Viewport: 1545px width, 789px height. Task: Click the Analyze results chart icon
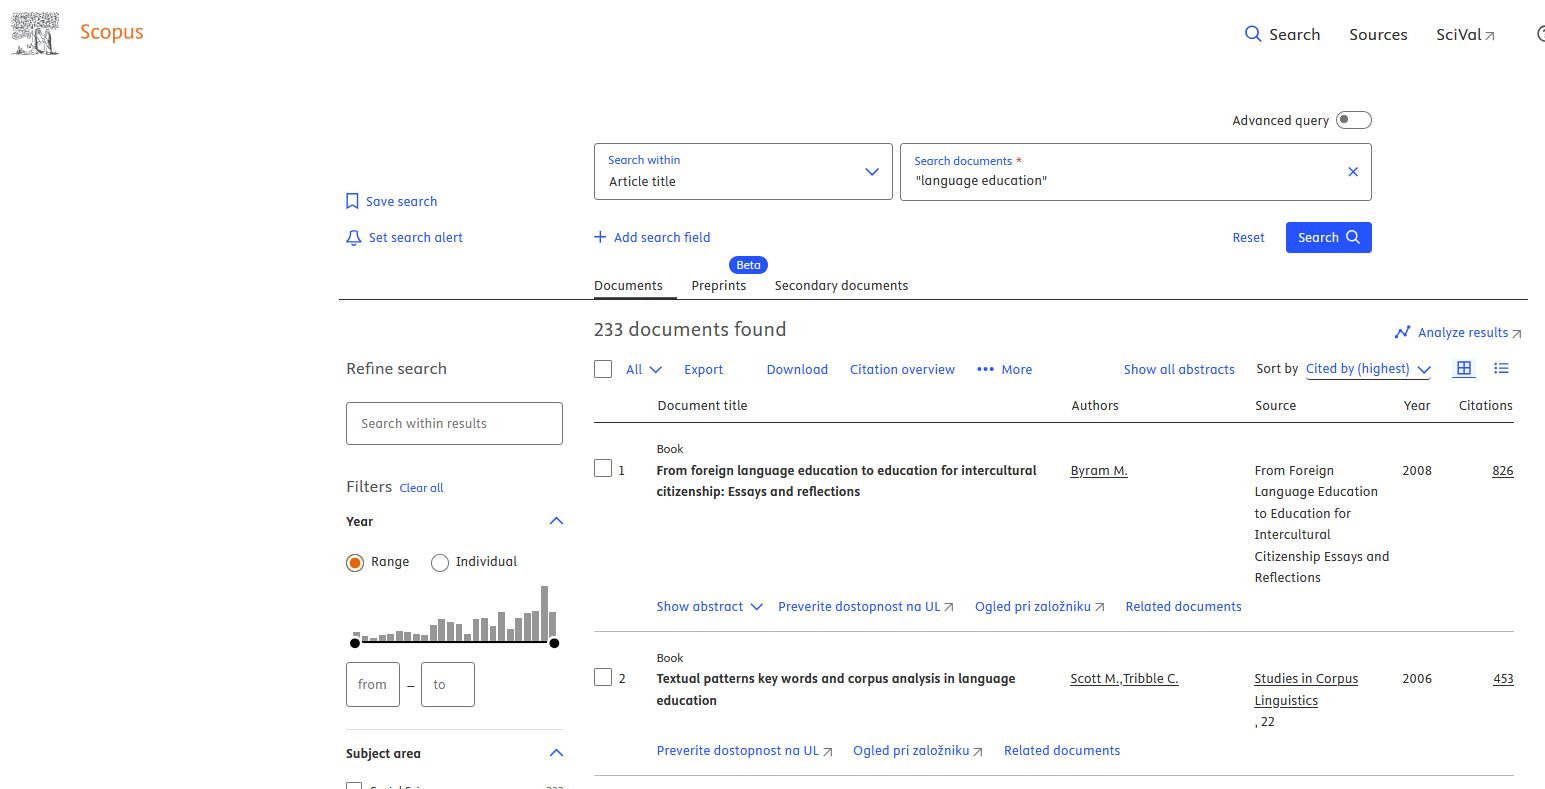point(1402,332)
